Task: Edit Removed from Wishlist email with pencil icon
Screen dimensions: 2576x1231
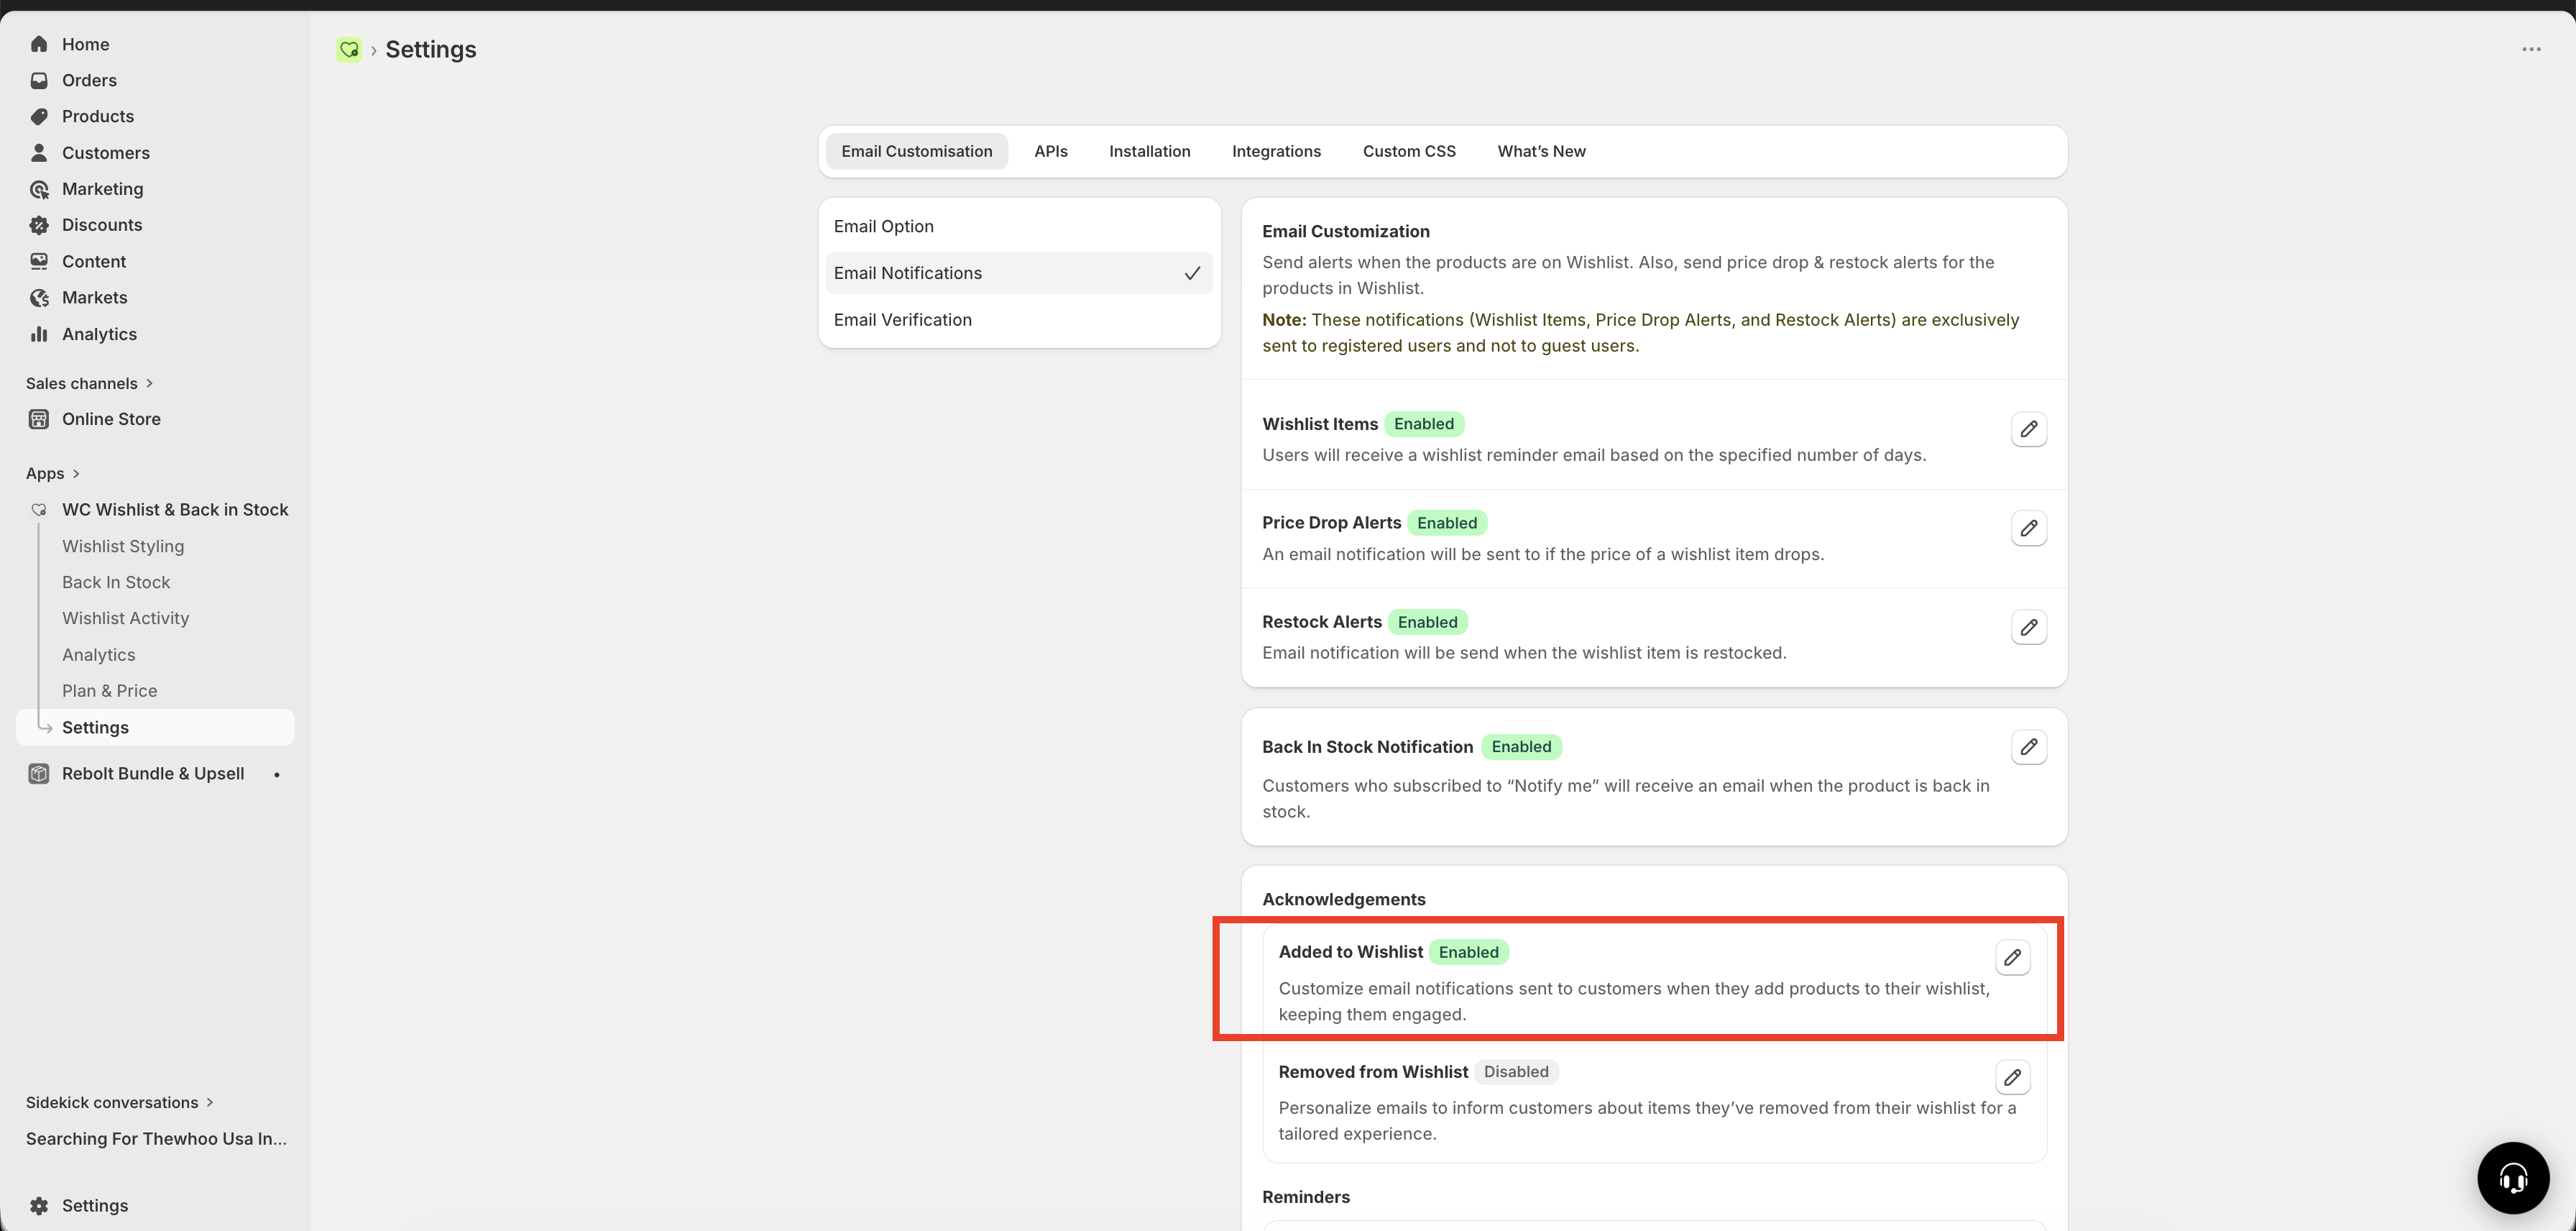Action: pyautogui.click(x=2012, y=1077)
